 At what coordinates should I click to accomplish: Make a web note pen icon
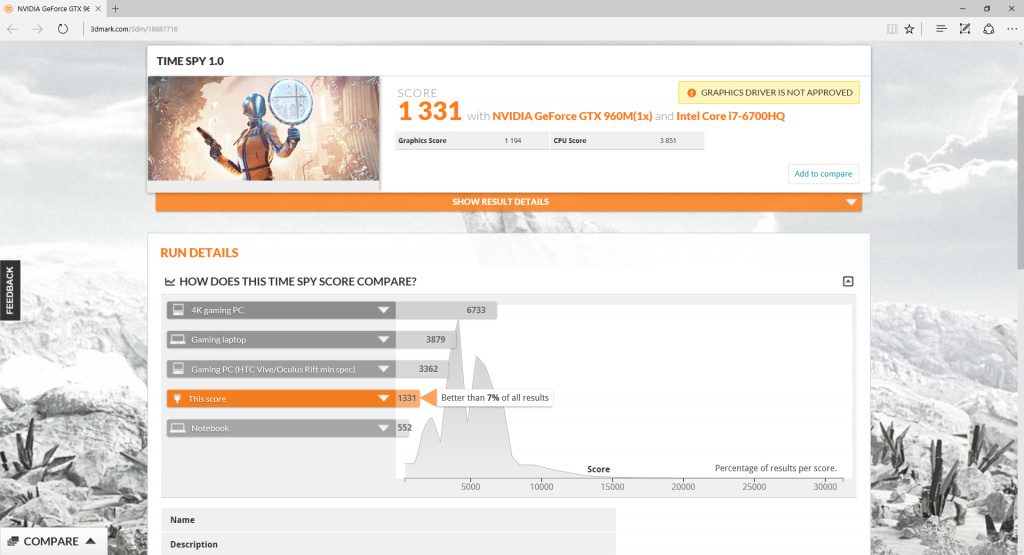[x=965, y=29]
